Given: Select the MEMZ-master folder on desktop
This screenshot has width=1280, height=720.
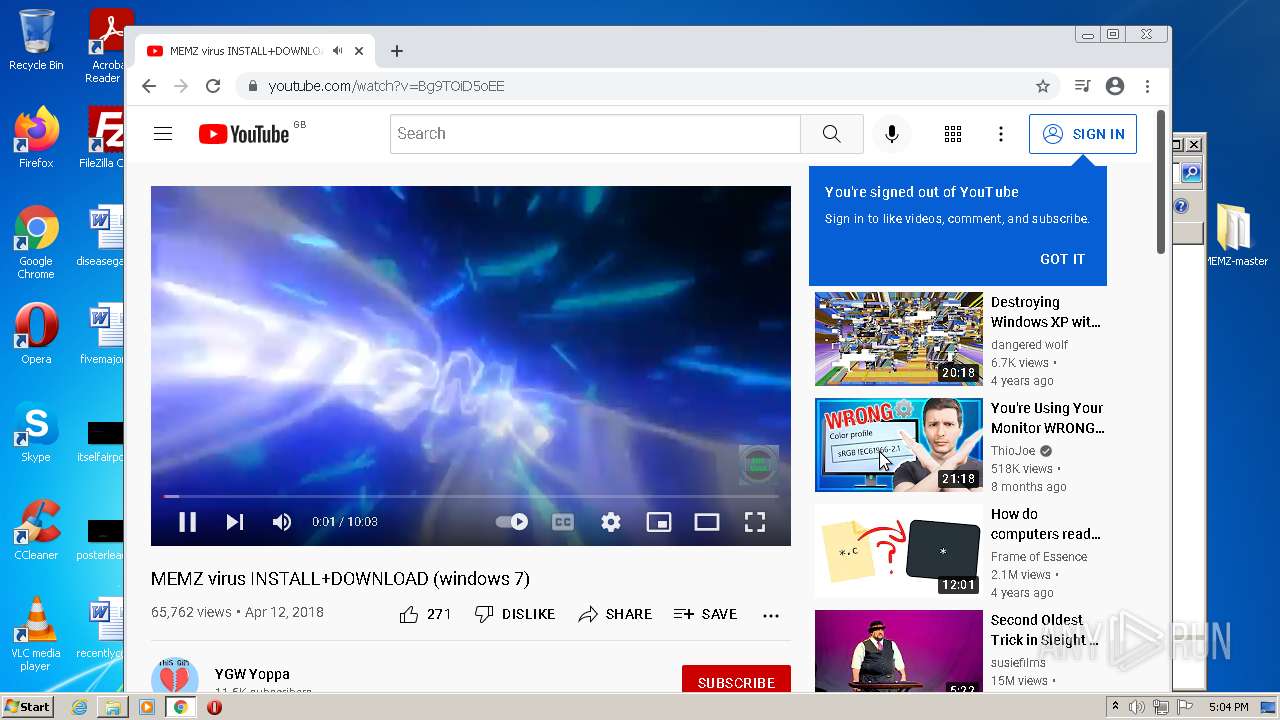Looking at the screenshot, I should coord(1236,236).
